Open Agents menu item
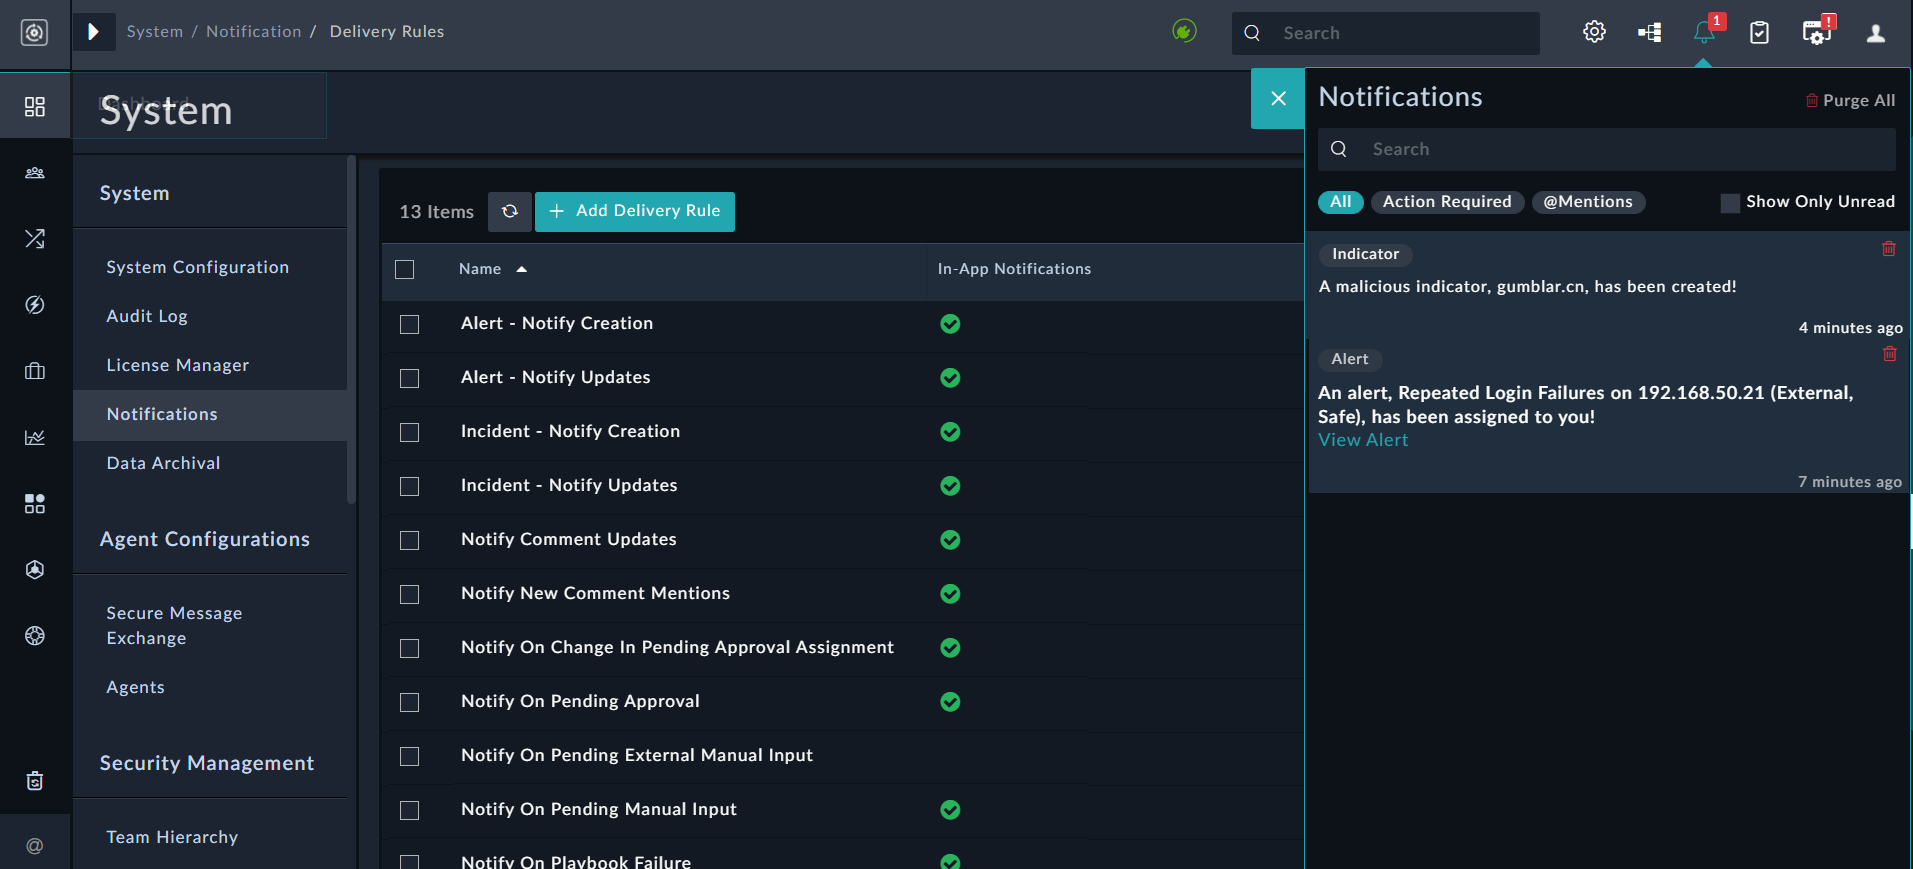1913x869 pixels. pos(136,687)
